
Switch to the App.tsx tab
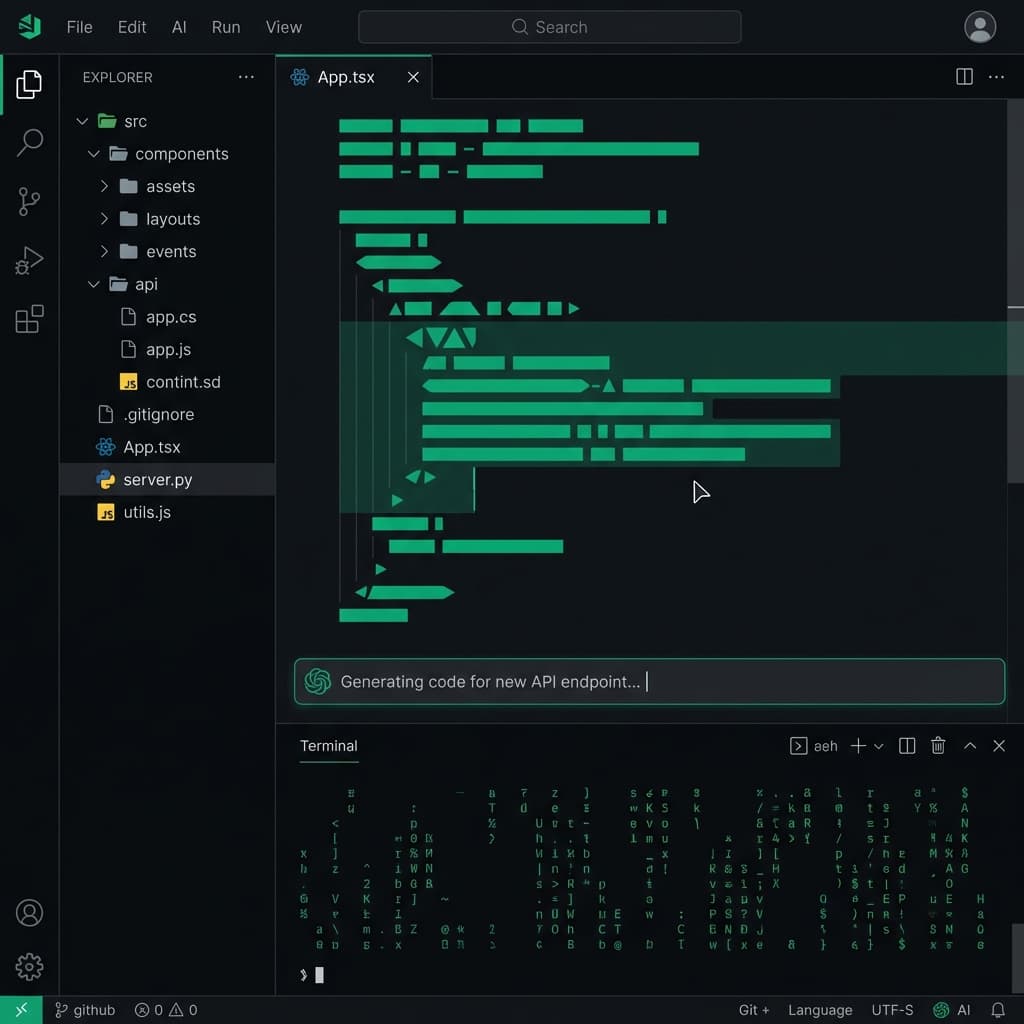point(344,76)
